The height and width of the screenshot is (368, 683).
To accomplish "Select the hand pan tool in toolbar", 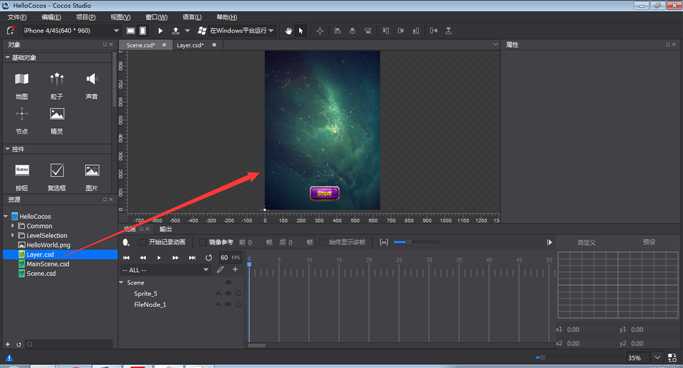I will click(x=288, y=30).
